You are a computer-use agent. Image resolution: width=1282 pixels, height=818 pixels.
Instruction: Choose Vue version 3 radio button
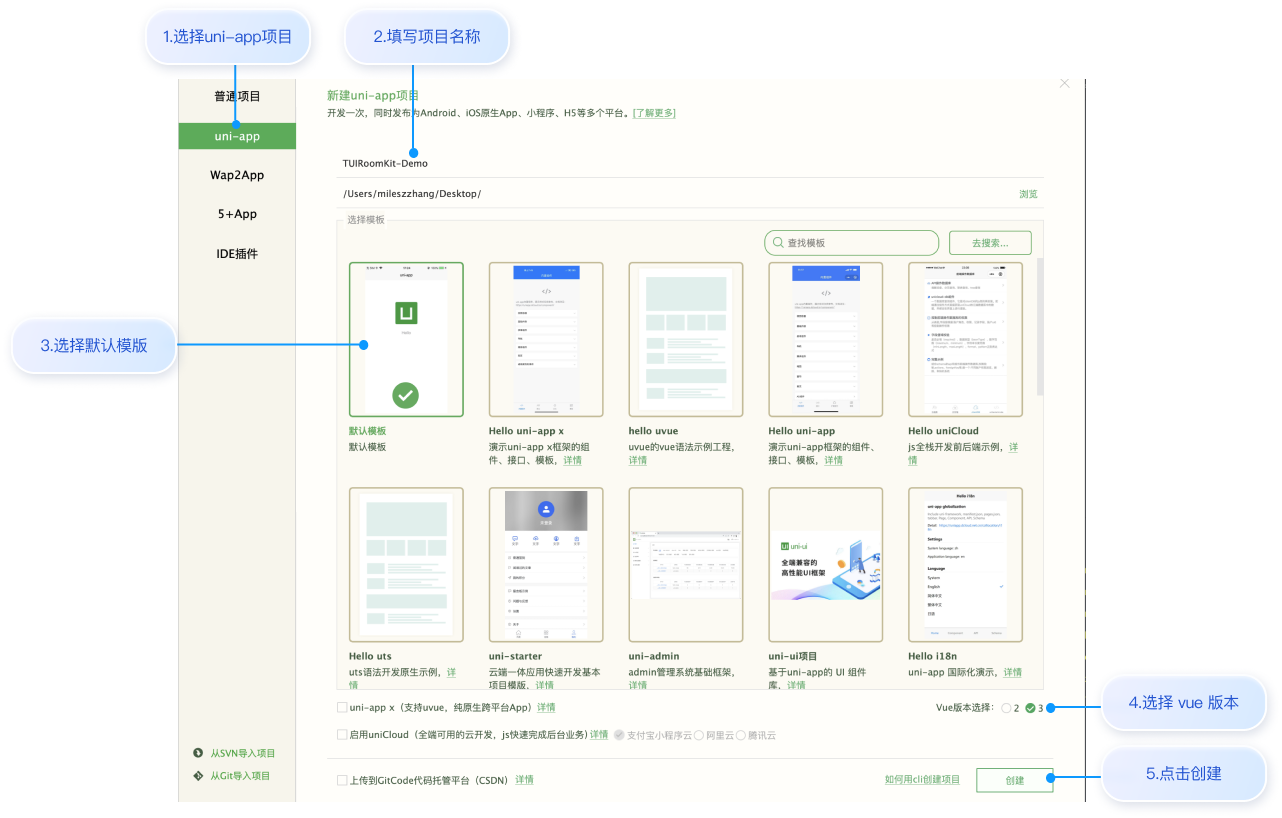1030,708
